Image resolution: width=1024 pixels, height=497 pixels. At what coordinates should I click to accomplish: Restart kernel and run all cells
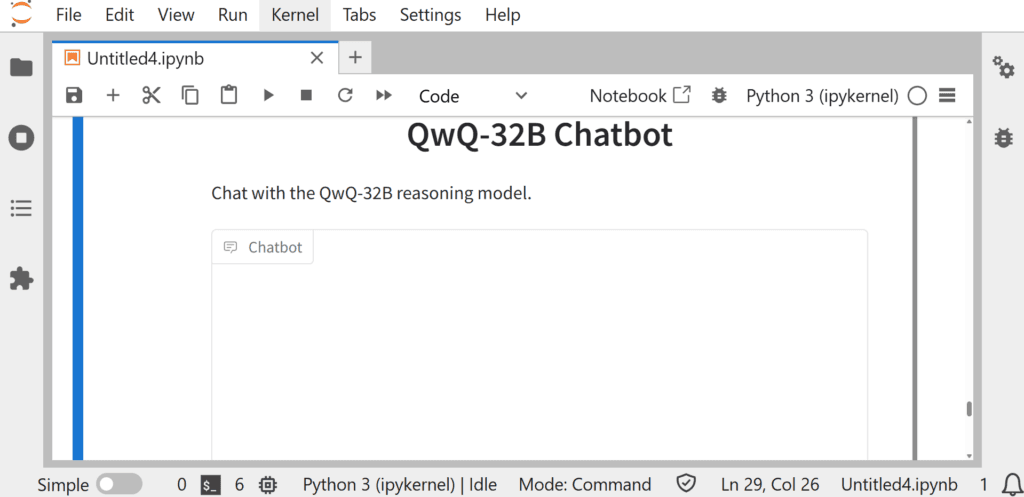pos(384,96)
